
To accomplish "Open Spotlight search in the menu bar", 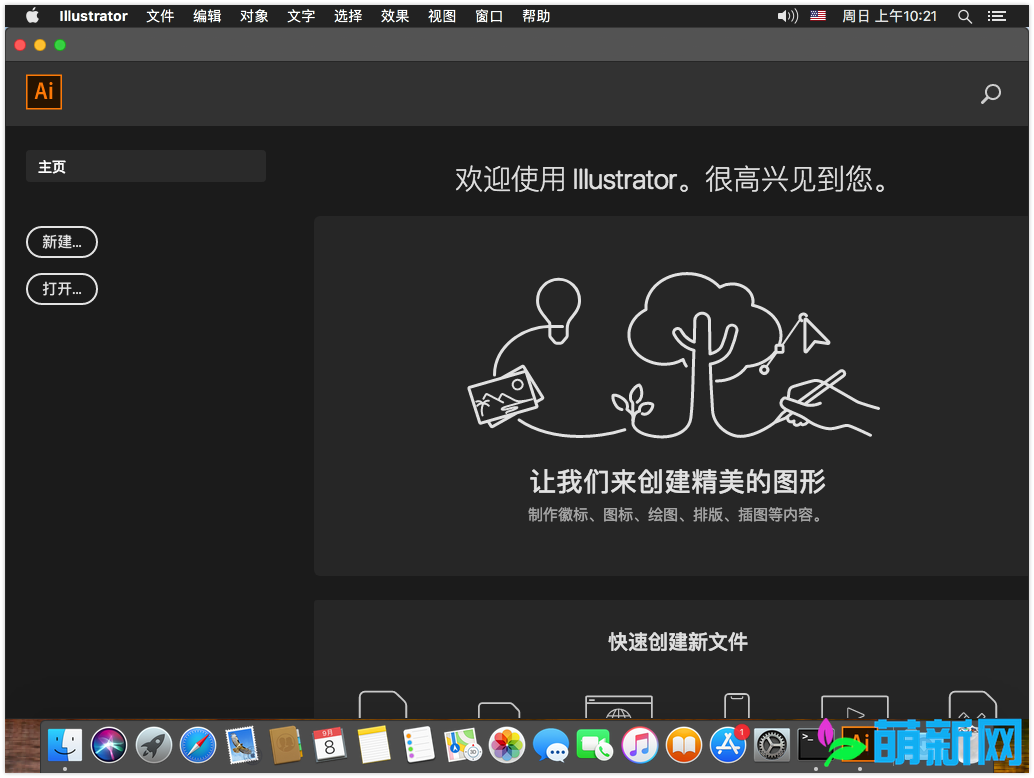I will 965,16.
